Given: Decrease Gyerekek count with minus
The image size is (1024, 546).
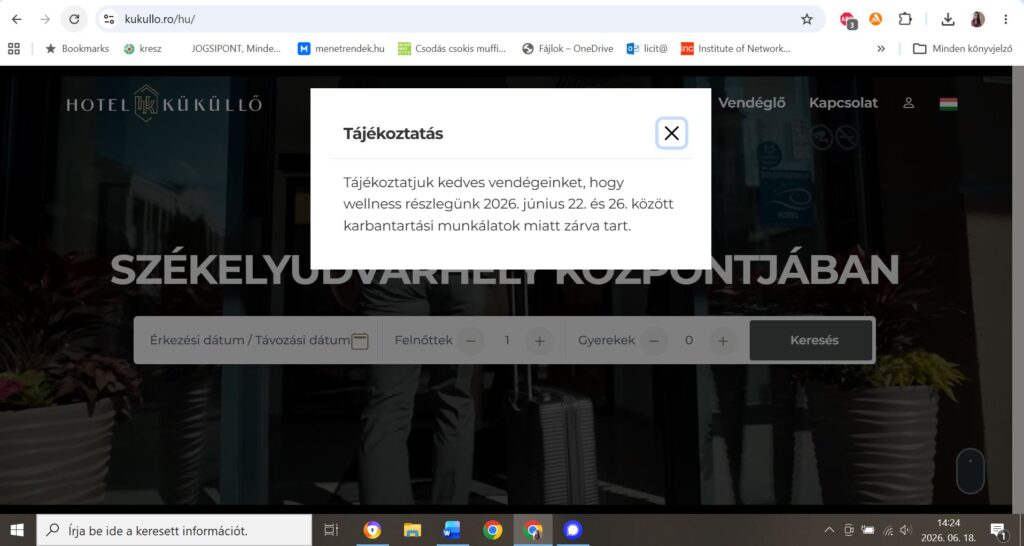Looking at the screenshot, I should point(654,341).
